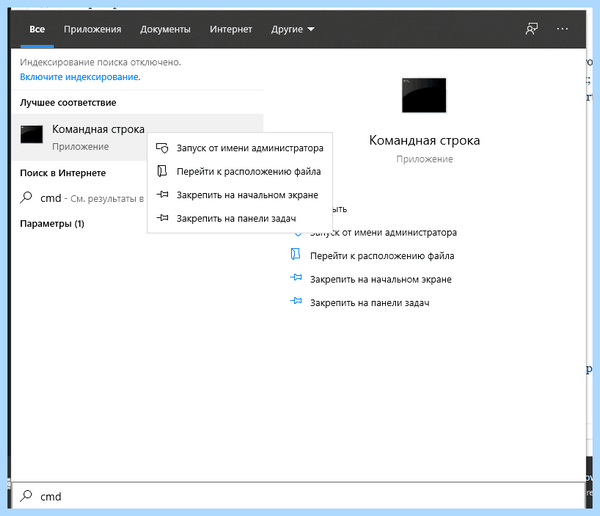Choose Закрепить на панели задач in context menu

[240, 218]
